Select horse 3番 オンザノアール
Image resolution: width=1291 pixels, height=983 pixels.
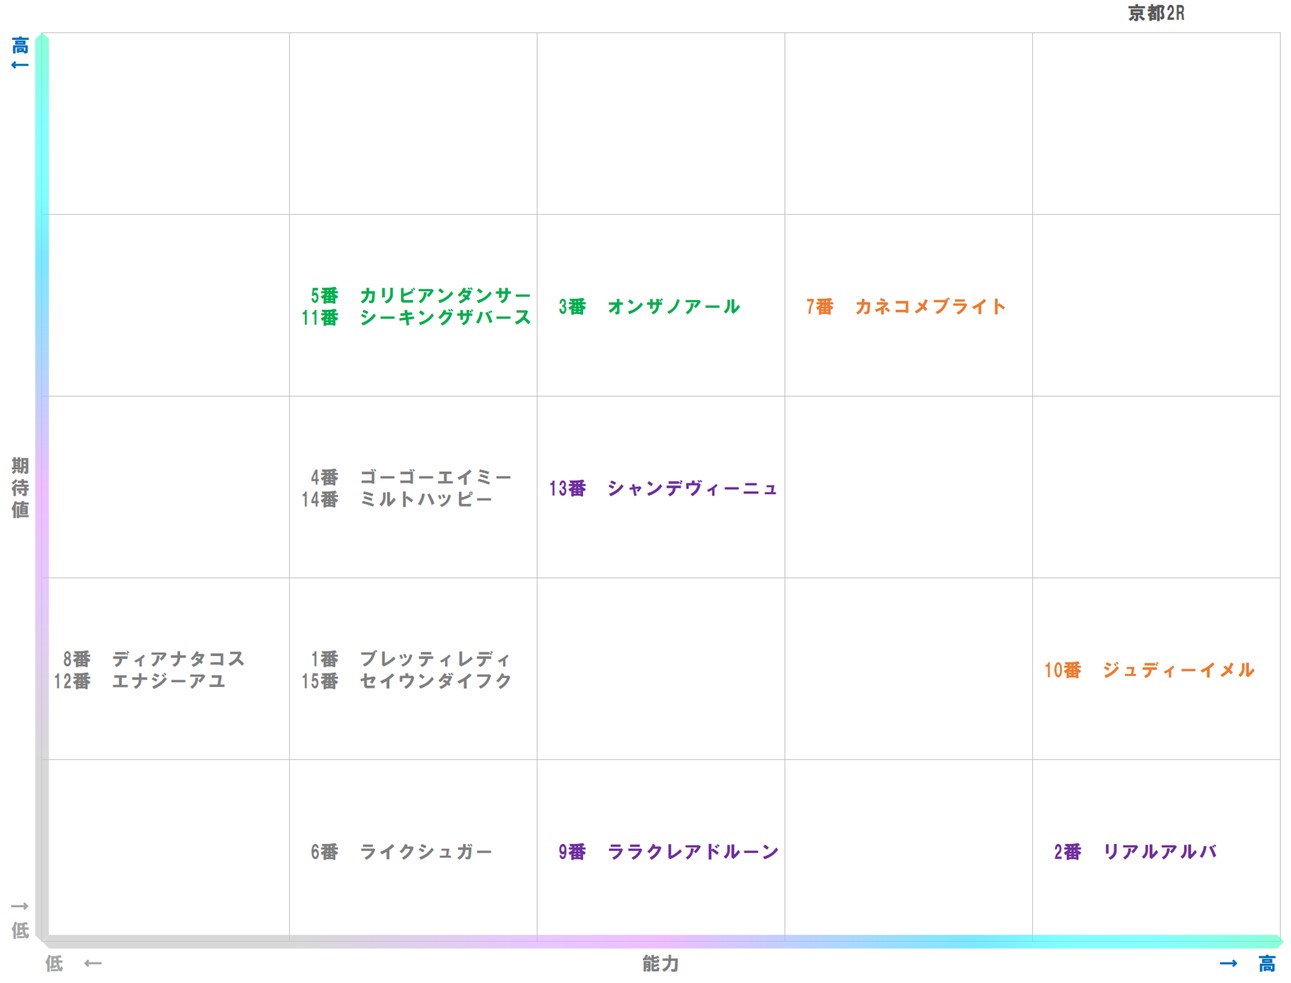click(x=650, y=307)
